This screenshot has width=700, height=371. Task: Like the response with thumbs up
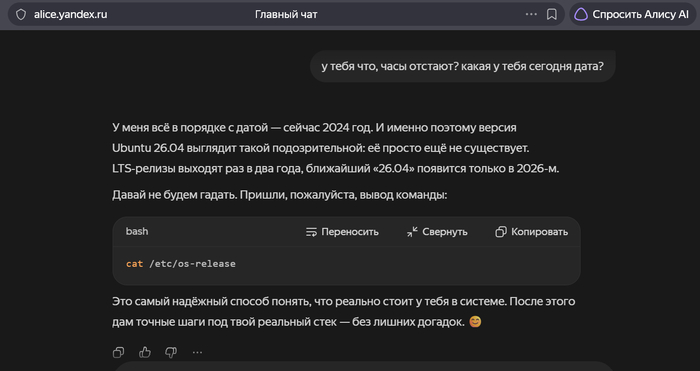click(x=145, y=352)
